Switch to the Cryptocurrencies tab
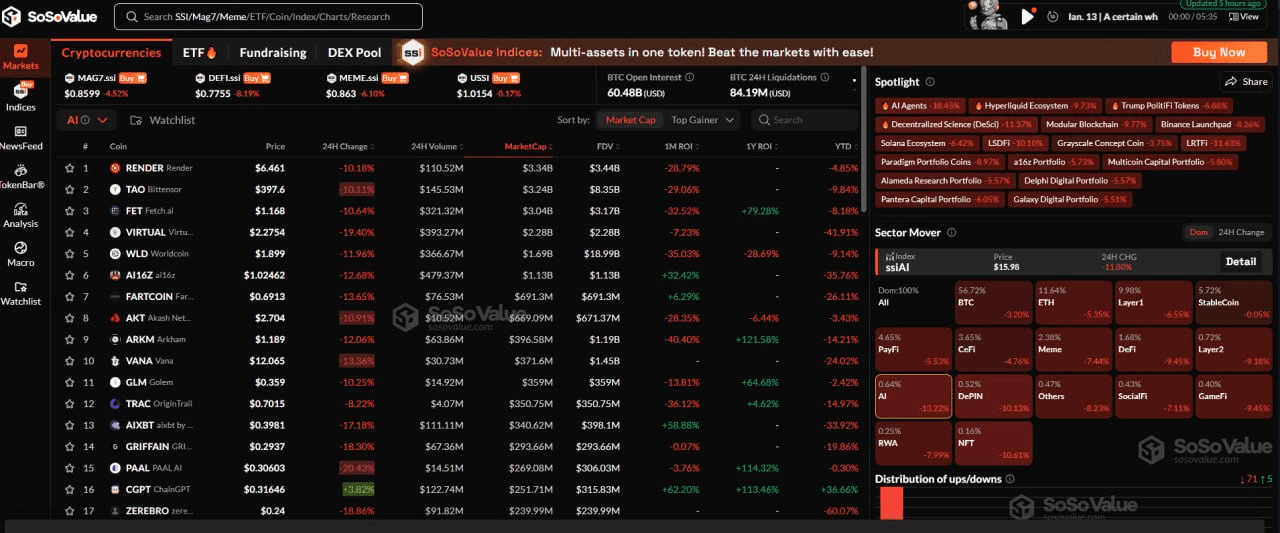1280x533 pixels. (x=111, y=52)
